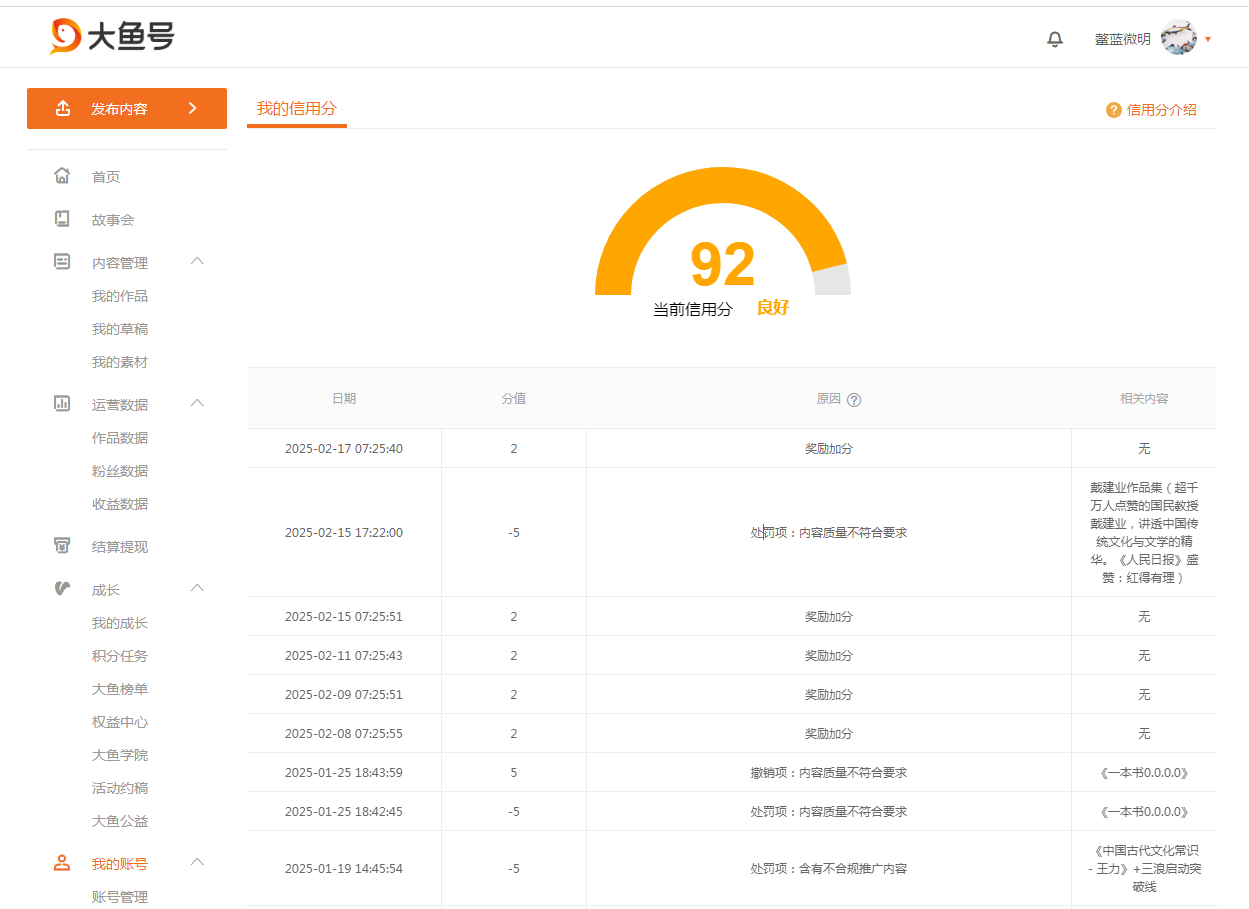Open 粉丝数据 sidebar item
This screenshot has height=909, width=1249.
tap(120, 471)
